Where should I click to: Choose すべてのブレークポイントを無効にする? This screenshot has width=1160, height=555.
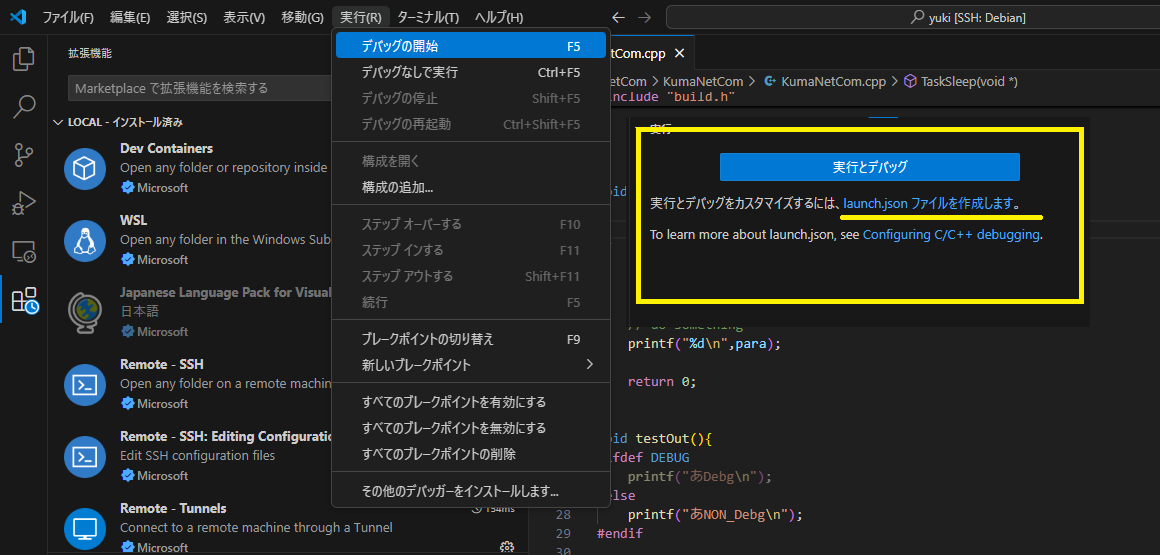(471, 428)
